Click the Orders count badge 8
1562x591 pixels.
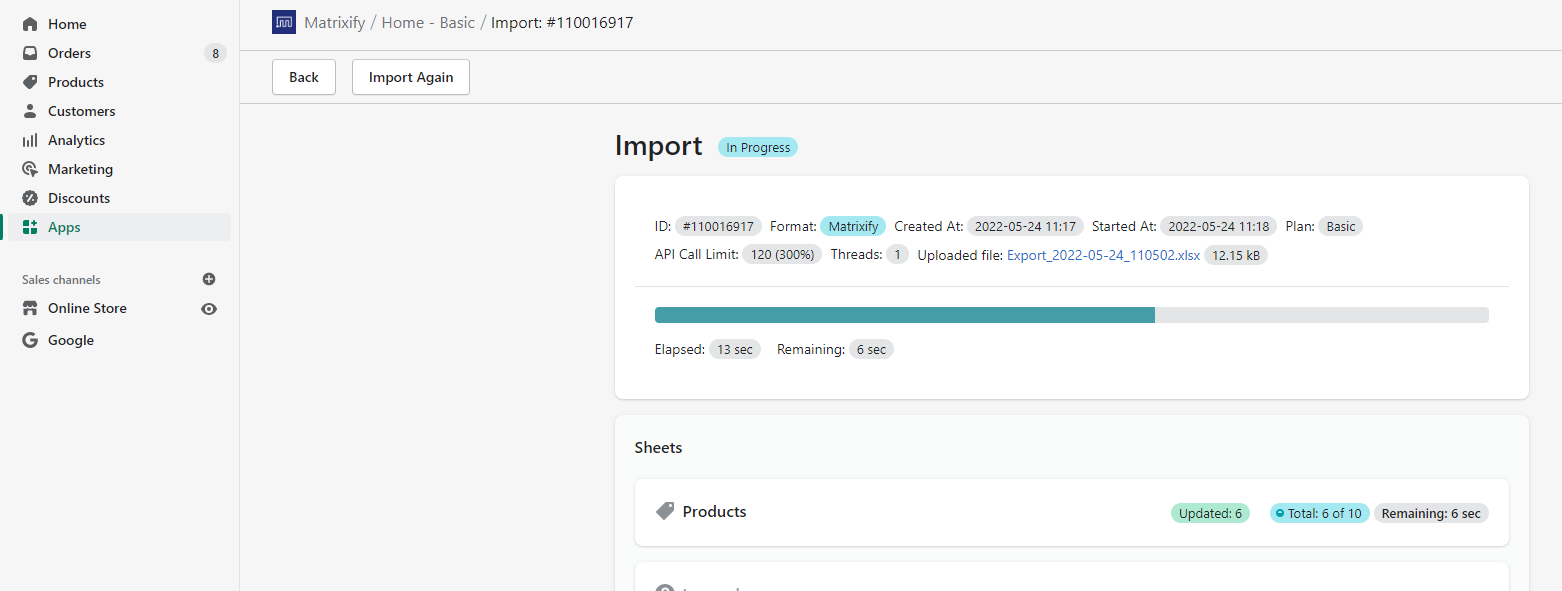pyautogui.click(x=215, y=53)
